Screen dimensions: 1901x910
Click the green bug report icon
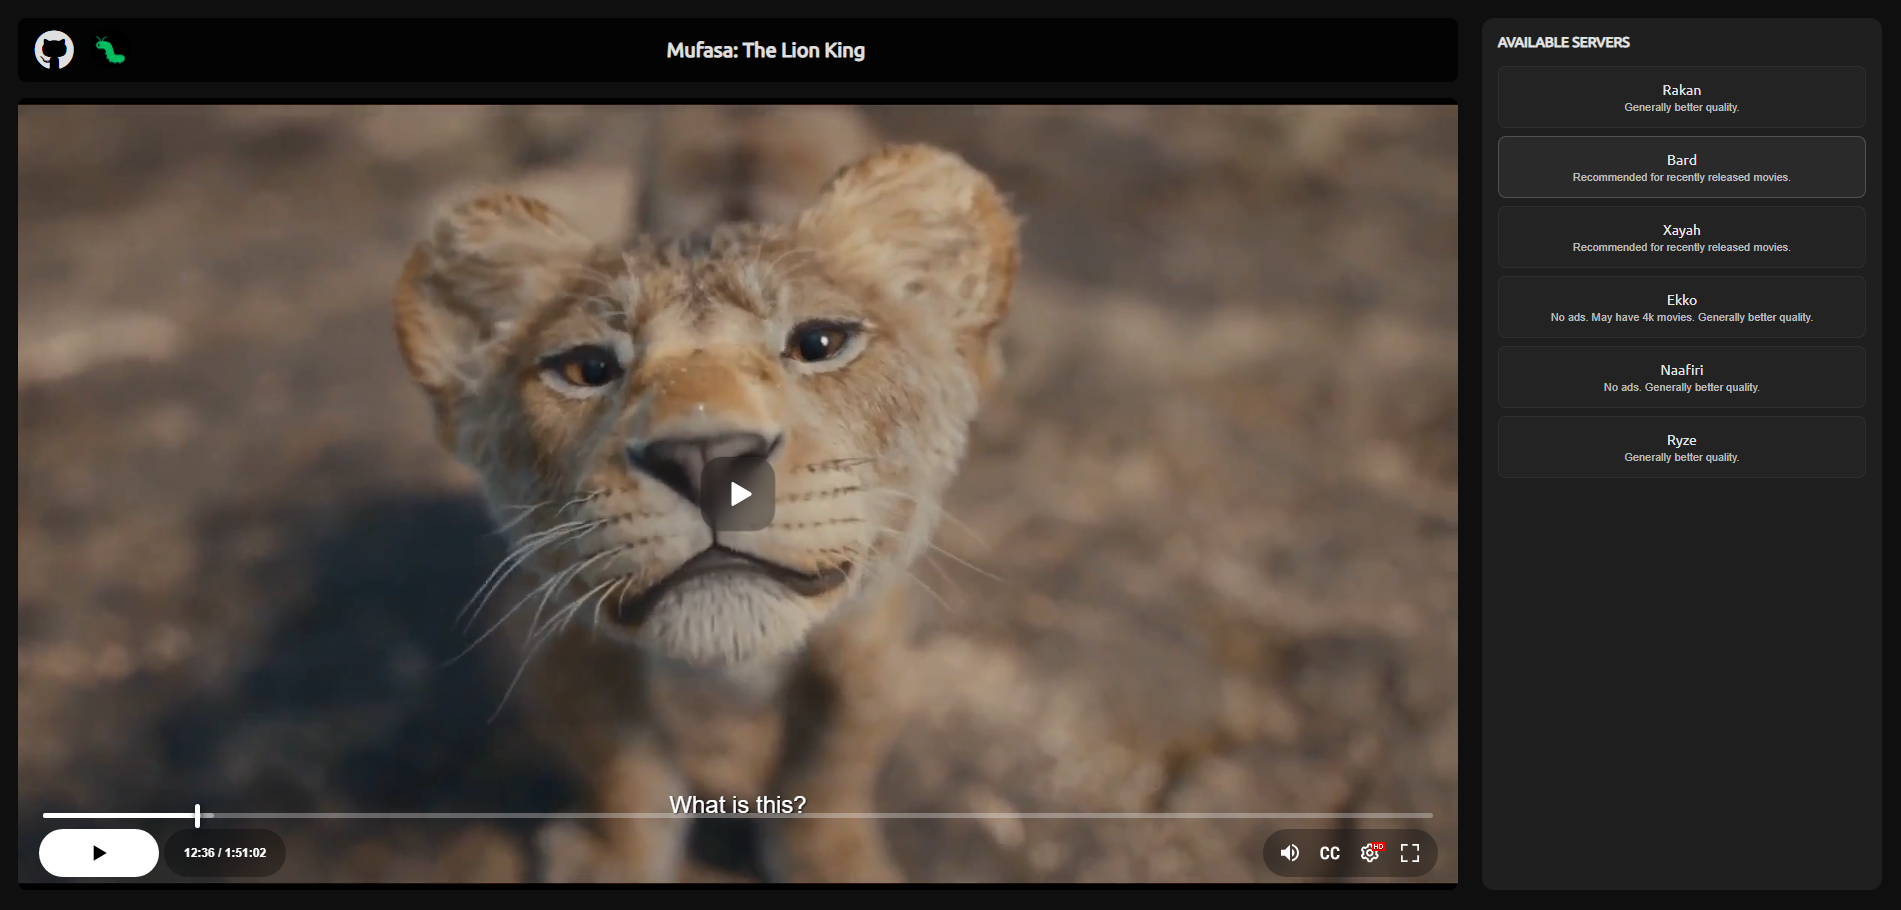coord(110,50)
